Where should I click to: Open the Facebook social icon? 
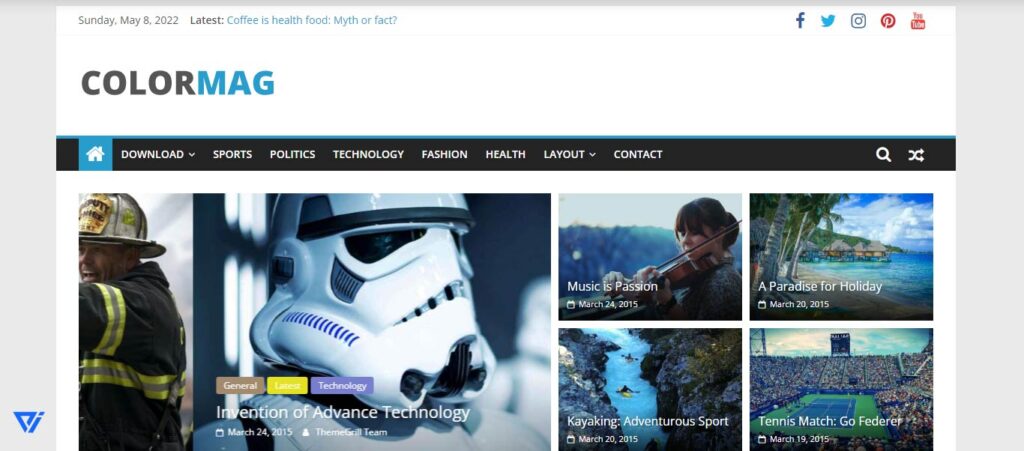point(800,20)
